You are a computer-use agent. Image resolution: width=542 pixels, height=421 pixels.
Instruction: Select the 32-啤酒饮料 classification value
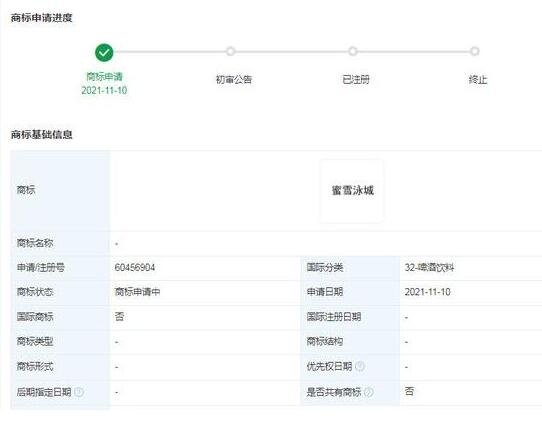pyautogui.click(x=429, y=268)
